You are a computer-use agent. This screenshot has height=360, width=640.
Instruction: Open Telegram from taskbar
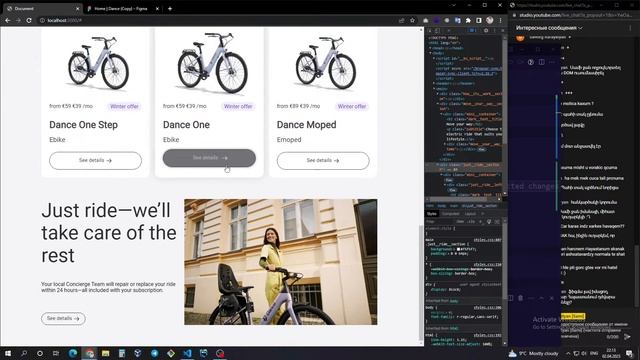154,353
